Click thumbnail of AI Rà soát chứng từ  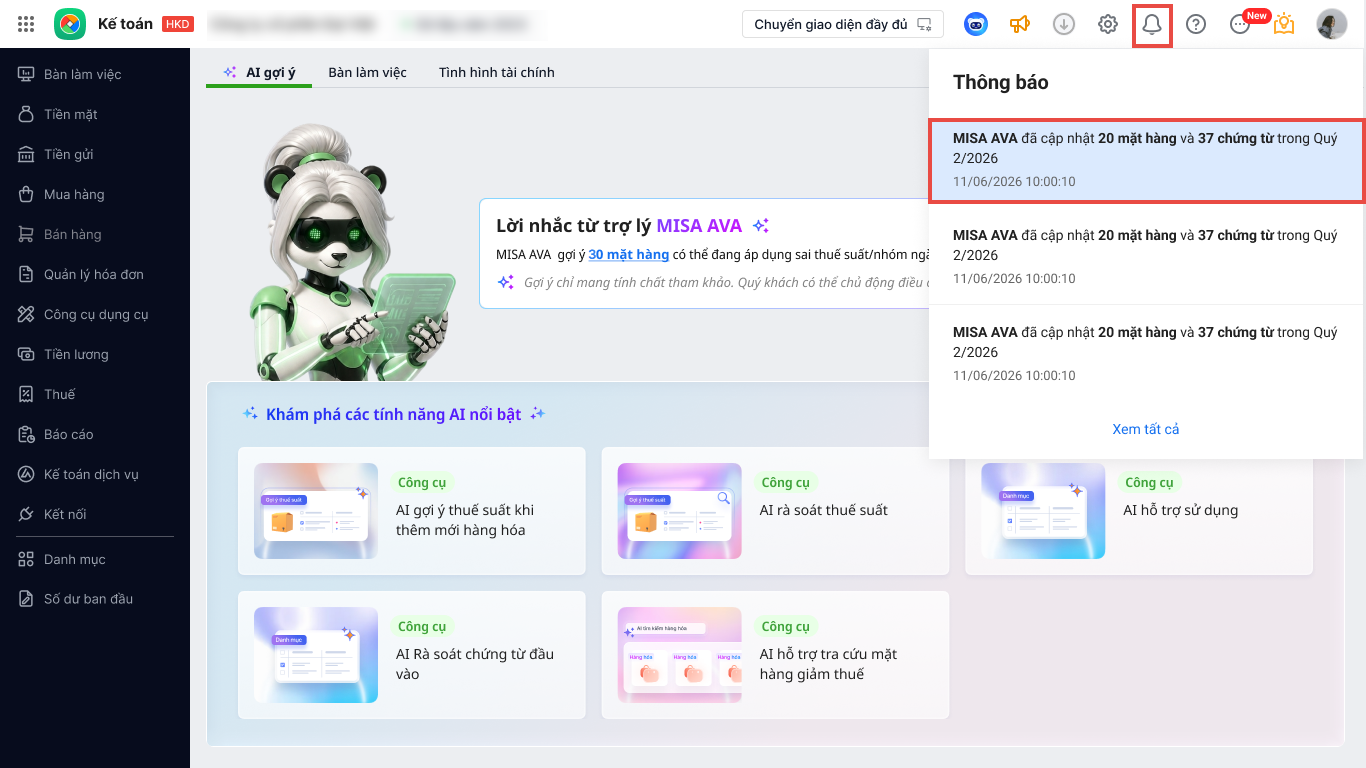click(316, 655)
